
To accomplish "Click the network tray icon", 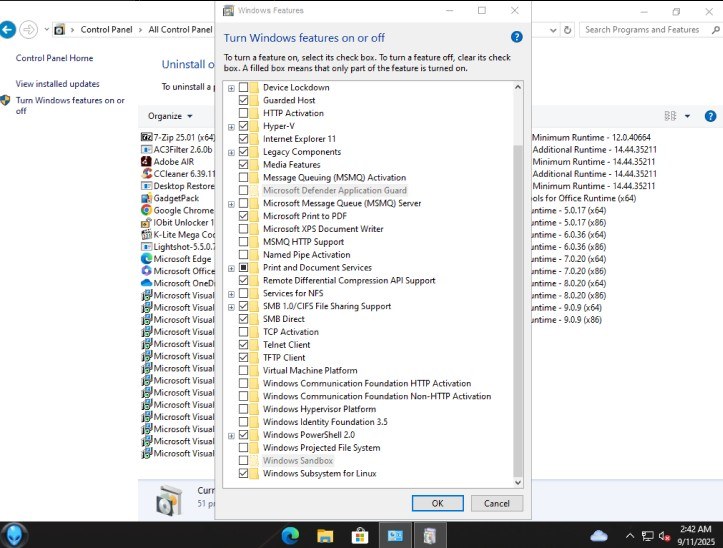I will 647,536.
